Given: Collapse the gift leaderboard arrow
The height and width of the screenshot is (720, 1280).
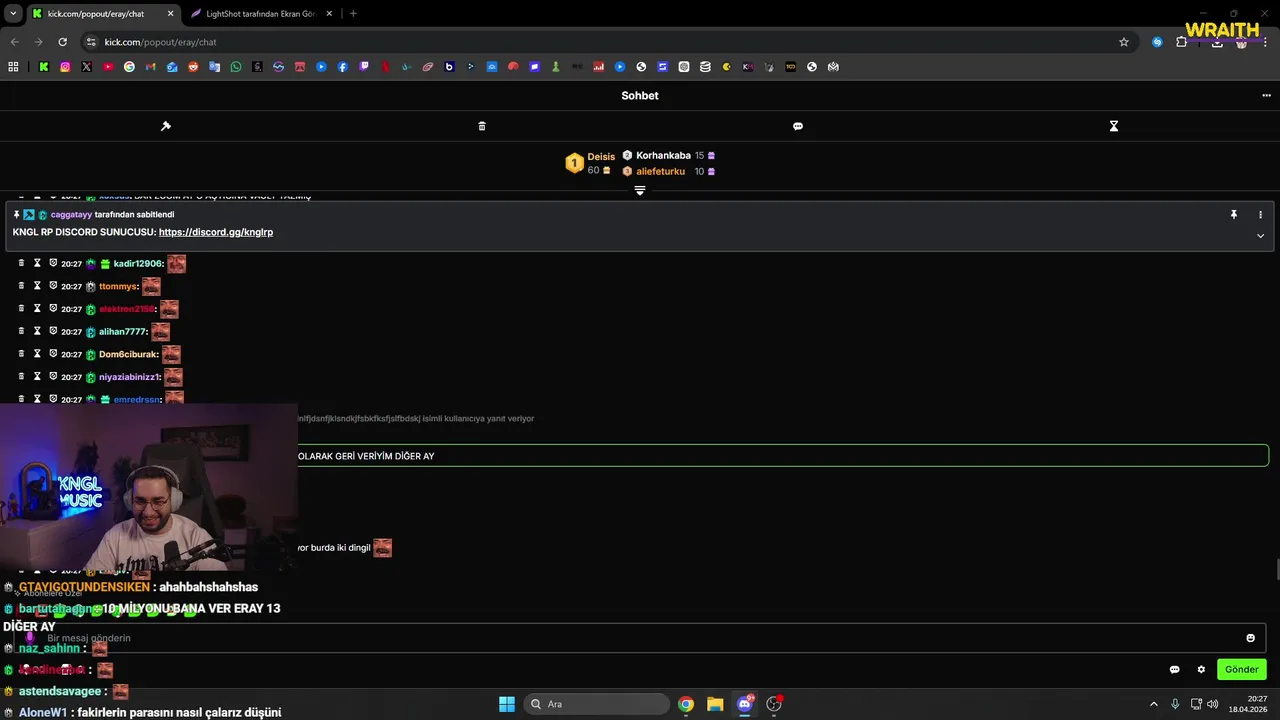Looking at the screenshot, I should (640, 190).
